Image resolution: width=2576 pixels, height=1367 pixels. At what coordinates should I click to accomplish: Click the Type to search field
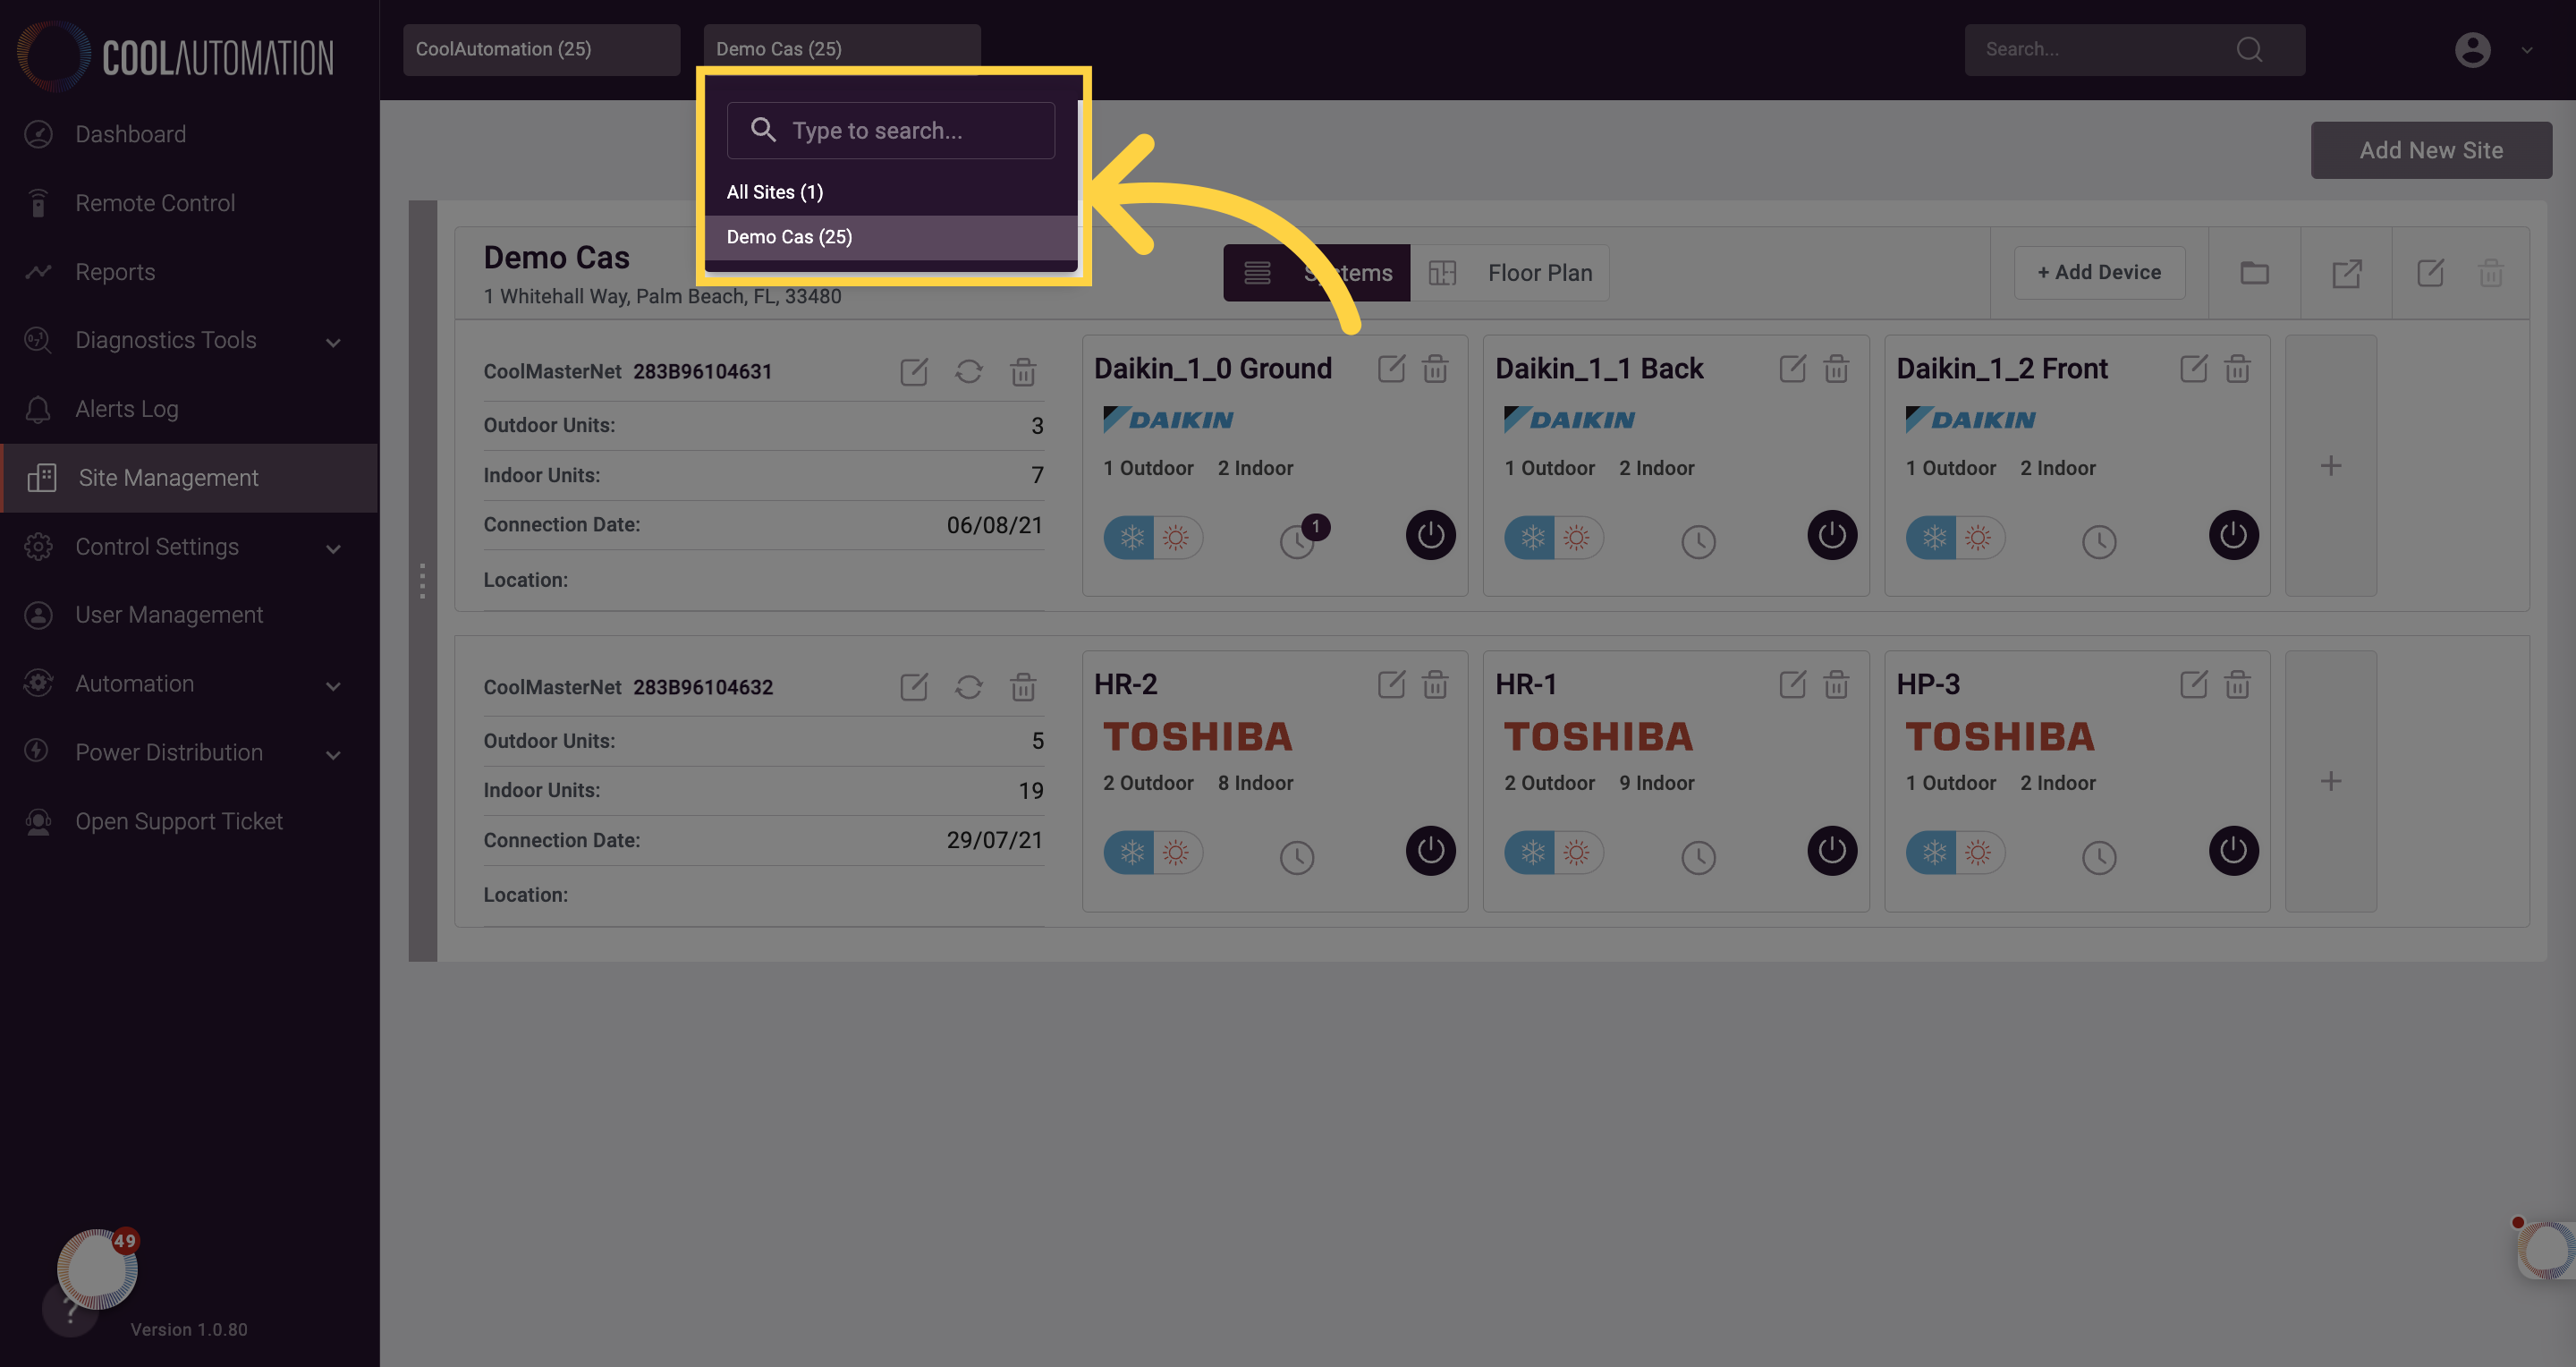[890, 130]
